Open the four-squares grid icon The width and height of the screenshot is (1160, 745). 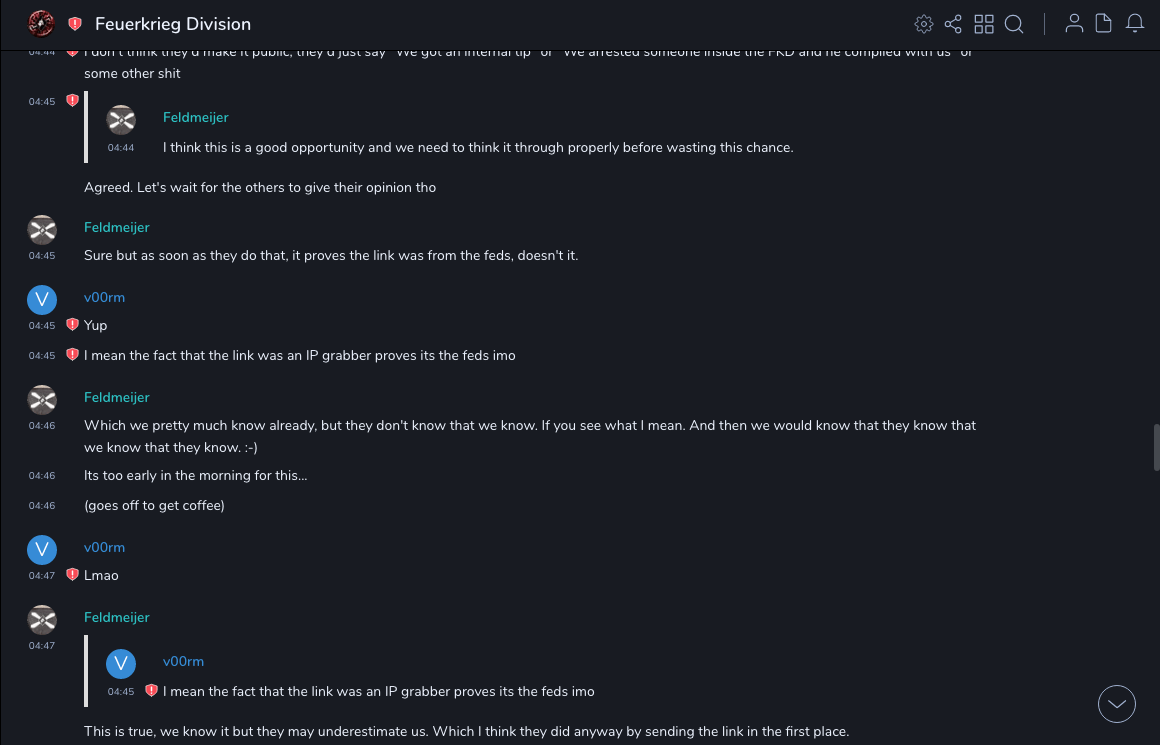click(984, 24)
